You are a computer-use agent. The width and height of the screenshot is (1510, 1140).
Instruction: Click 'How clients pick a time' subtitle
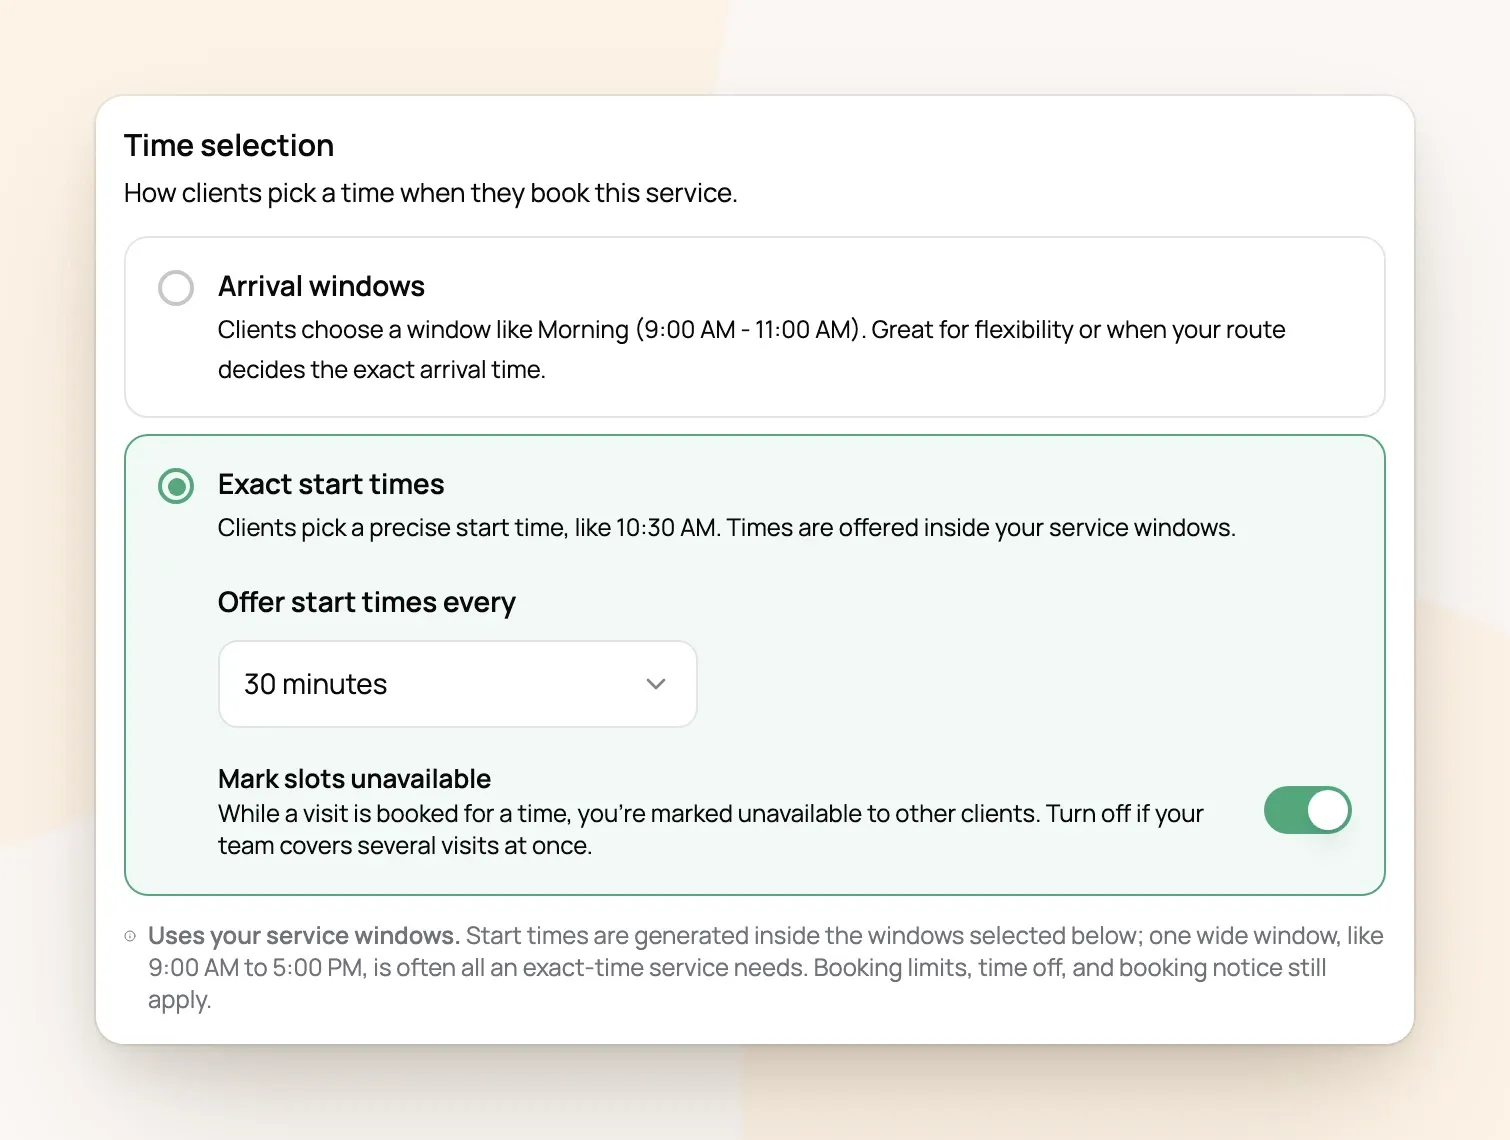click(430, 193)
